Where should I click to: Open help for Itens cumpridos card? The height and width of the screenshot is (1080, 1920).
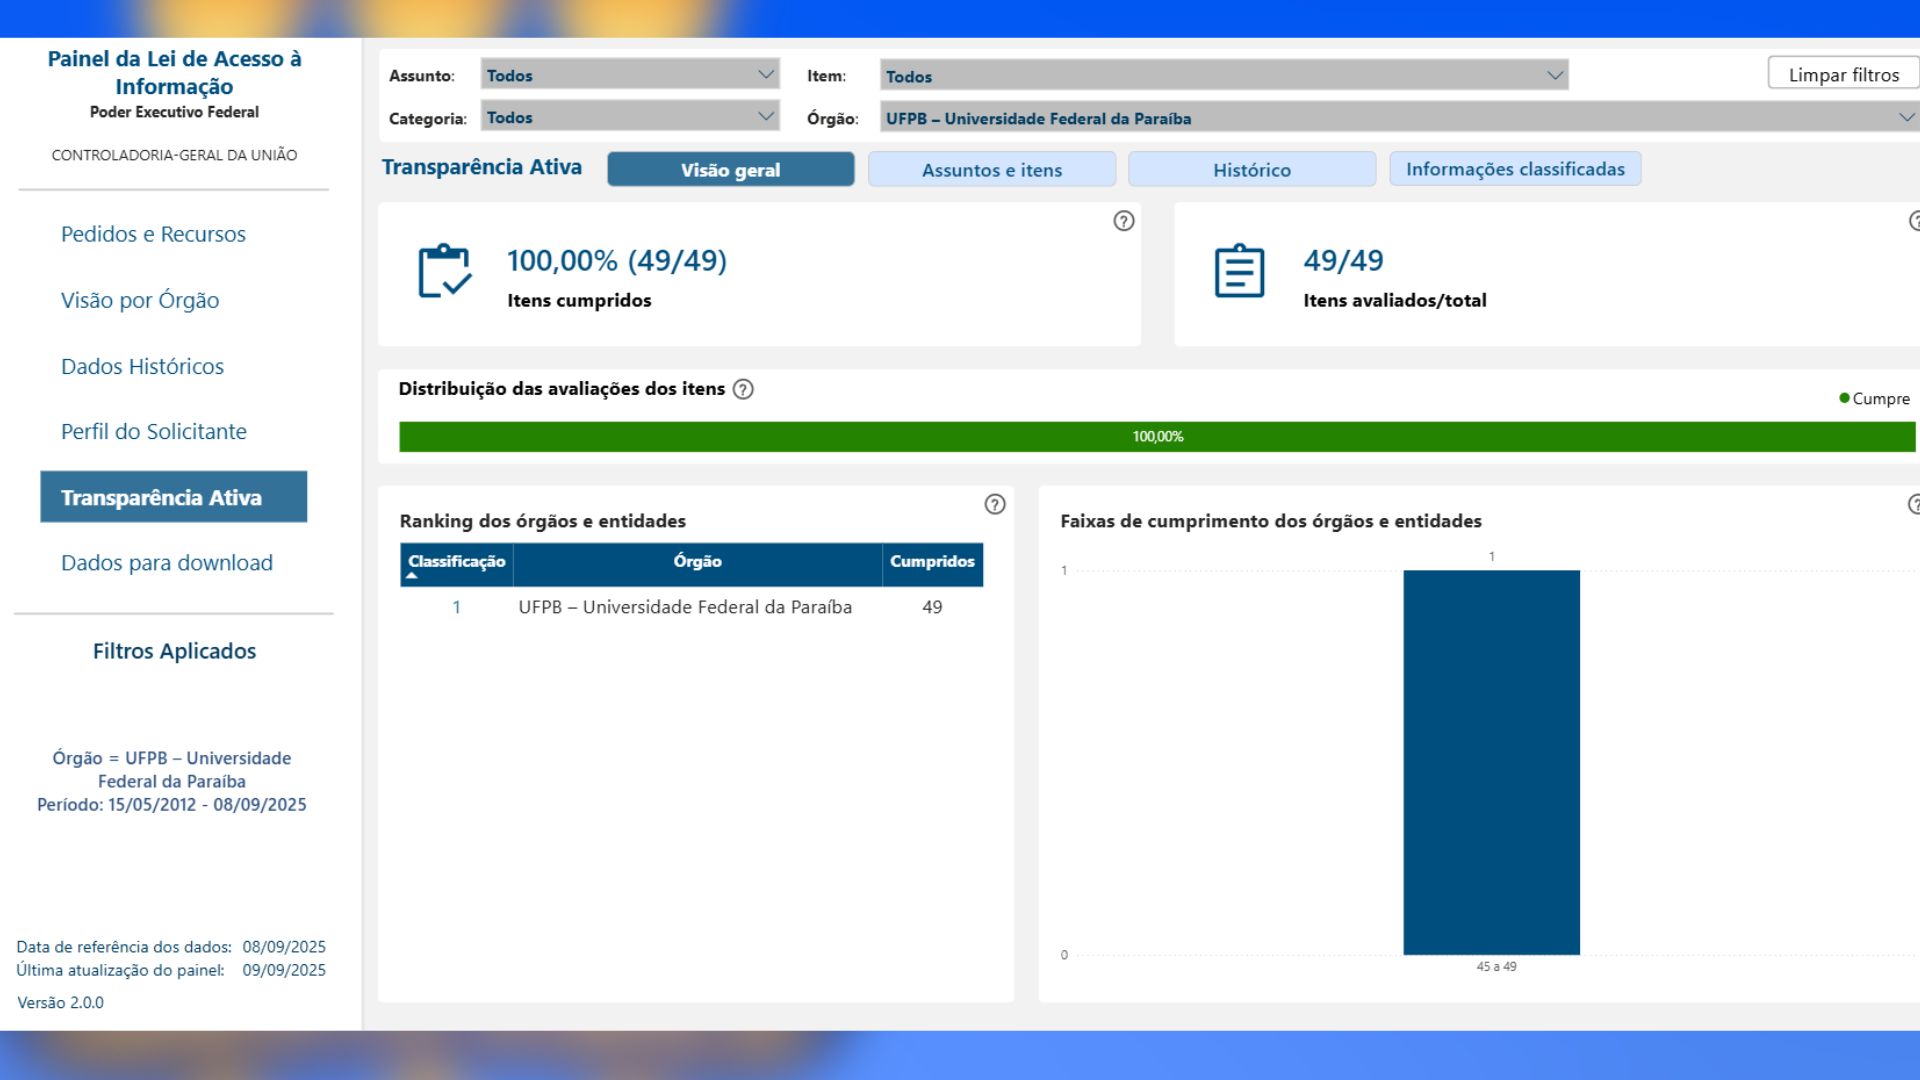point(1124,221)
